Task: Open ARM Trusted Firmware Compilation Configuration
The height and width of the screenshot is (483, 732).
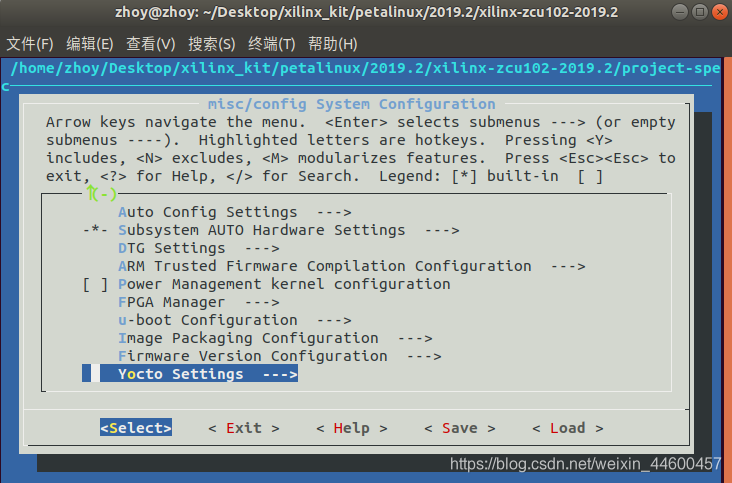Action: click(x=352, y=266)
